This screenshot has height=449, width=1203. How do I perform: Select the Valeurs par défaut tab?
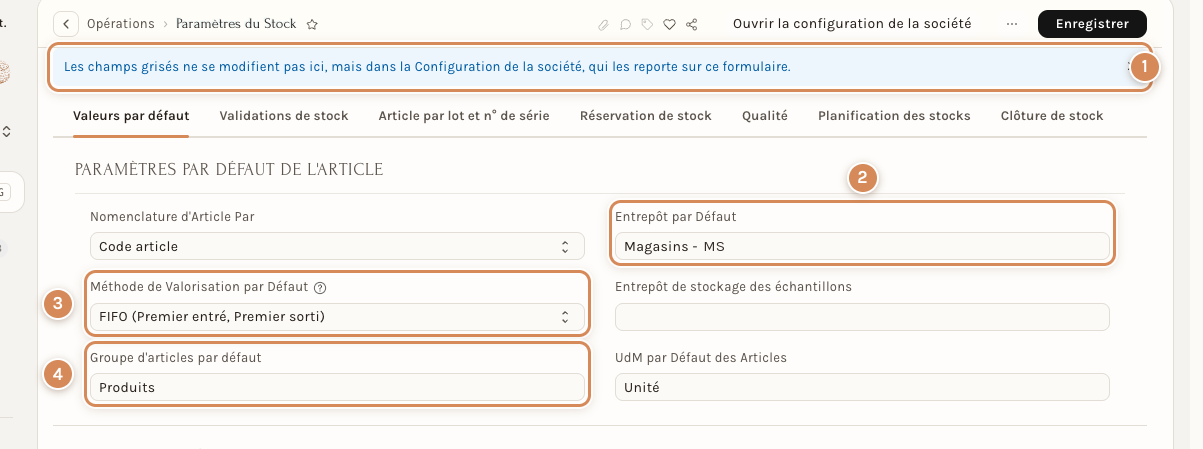pyautogui.click(x=131, y=116)
